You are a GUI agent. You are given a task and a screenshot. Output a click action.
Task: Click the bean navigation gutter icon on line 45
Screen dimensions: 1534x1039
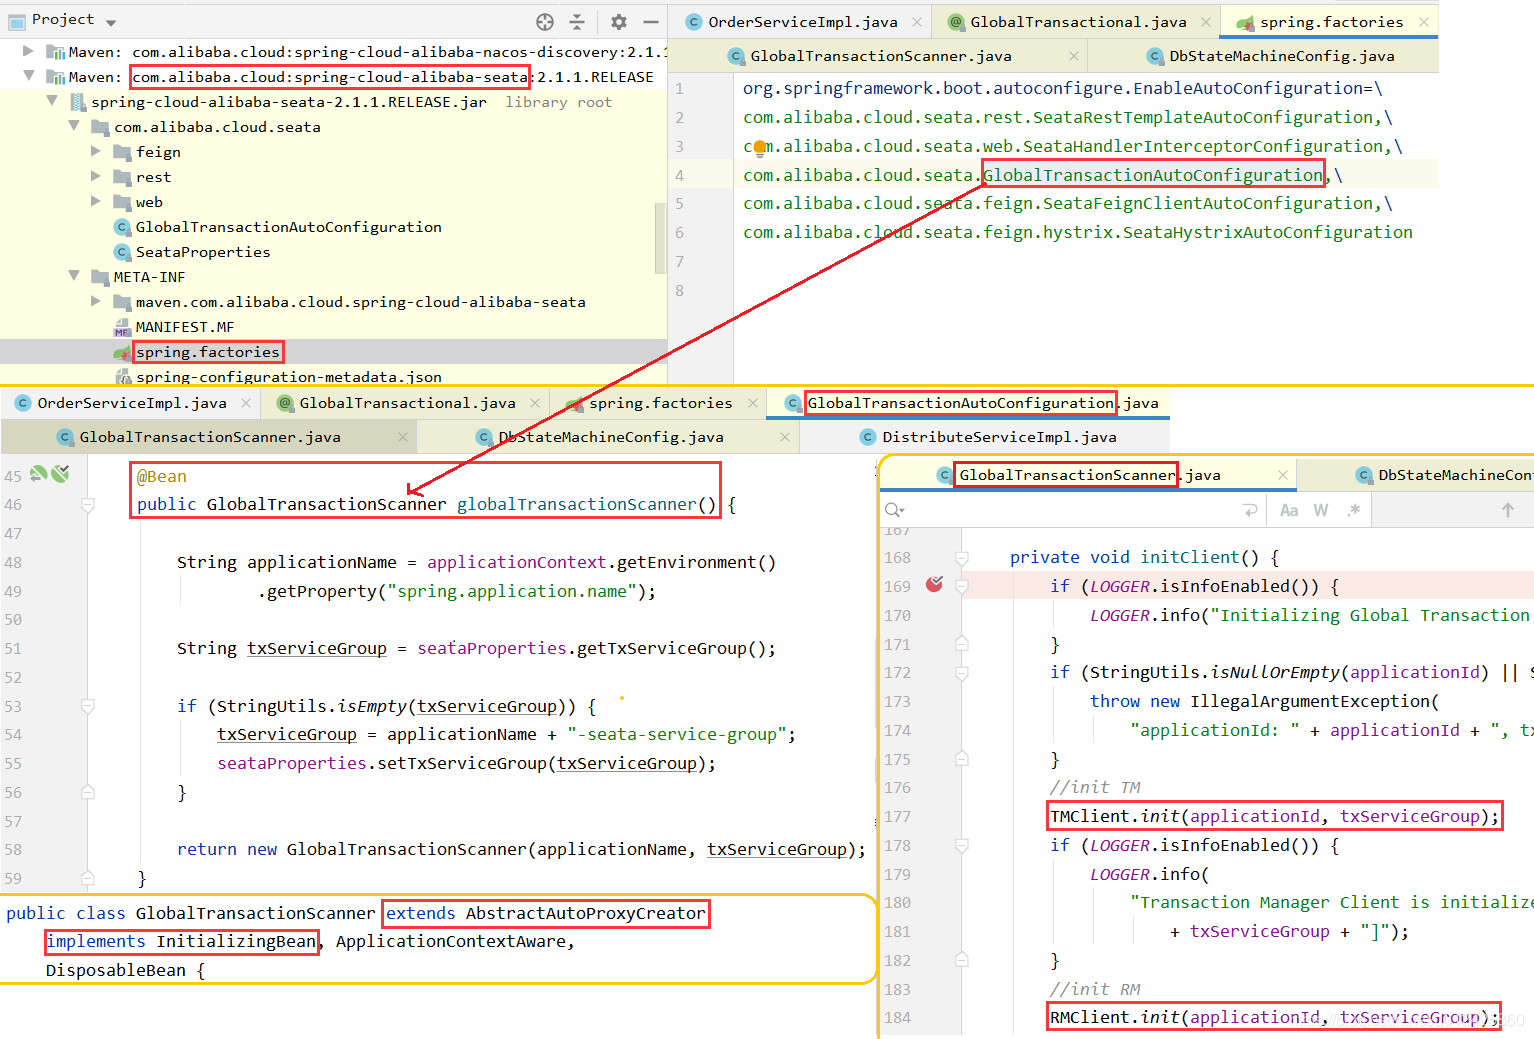[x=39, y=474]
